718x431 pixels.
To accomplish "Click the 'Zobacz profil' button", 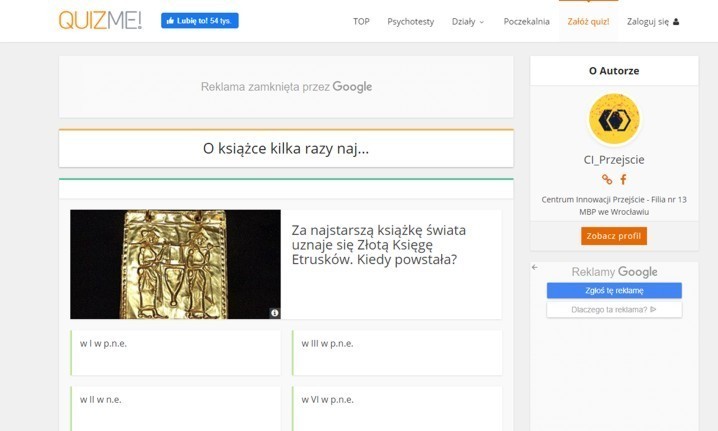I will coord(614,236).
